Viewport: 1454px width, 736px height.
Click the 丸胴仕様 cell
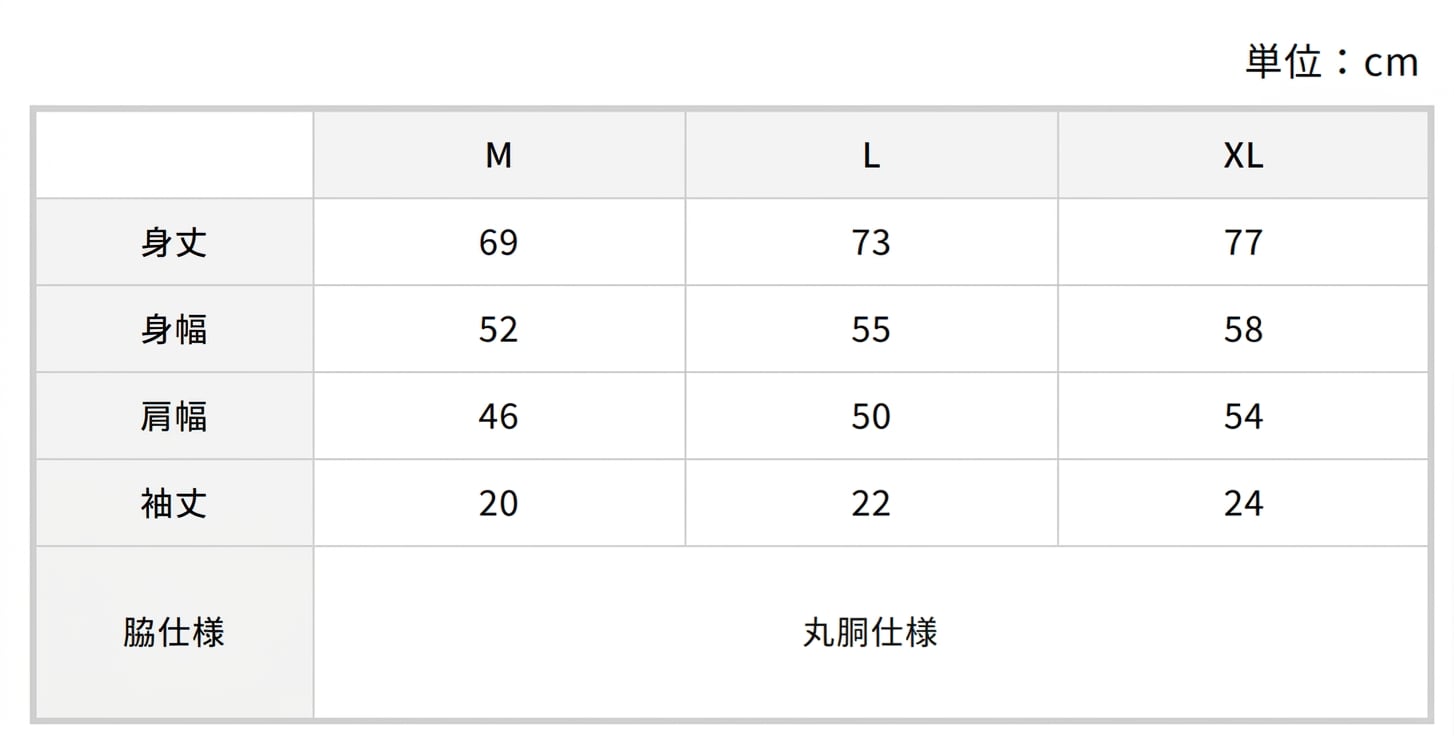(870, 632)
